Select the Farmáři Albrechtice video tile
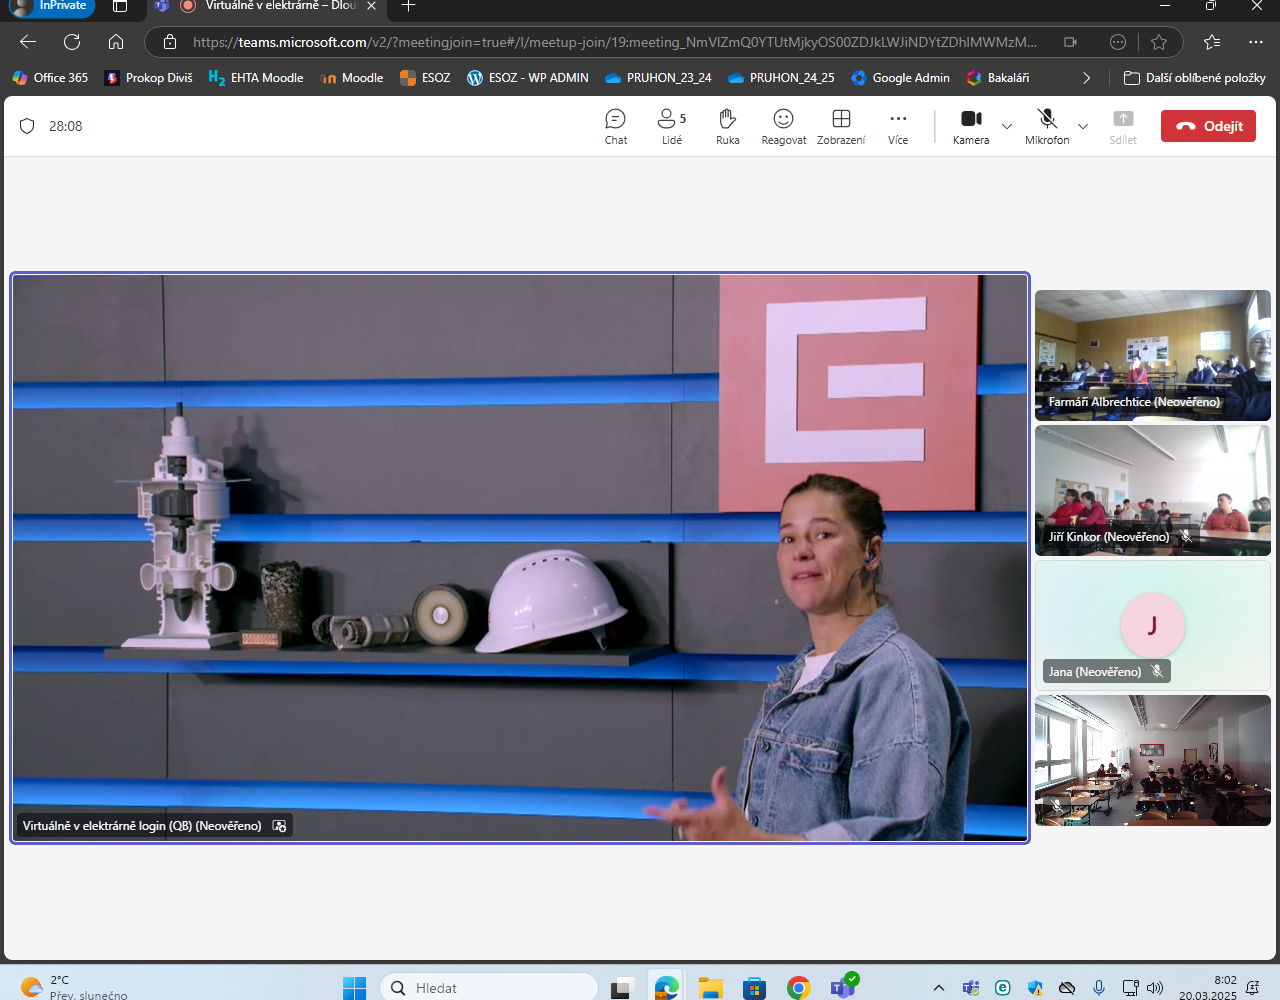 [x=1153, y=355]
